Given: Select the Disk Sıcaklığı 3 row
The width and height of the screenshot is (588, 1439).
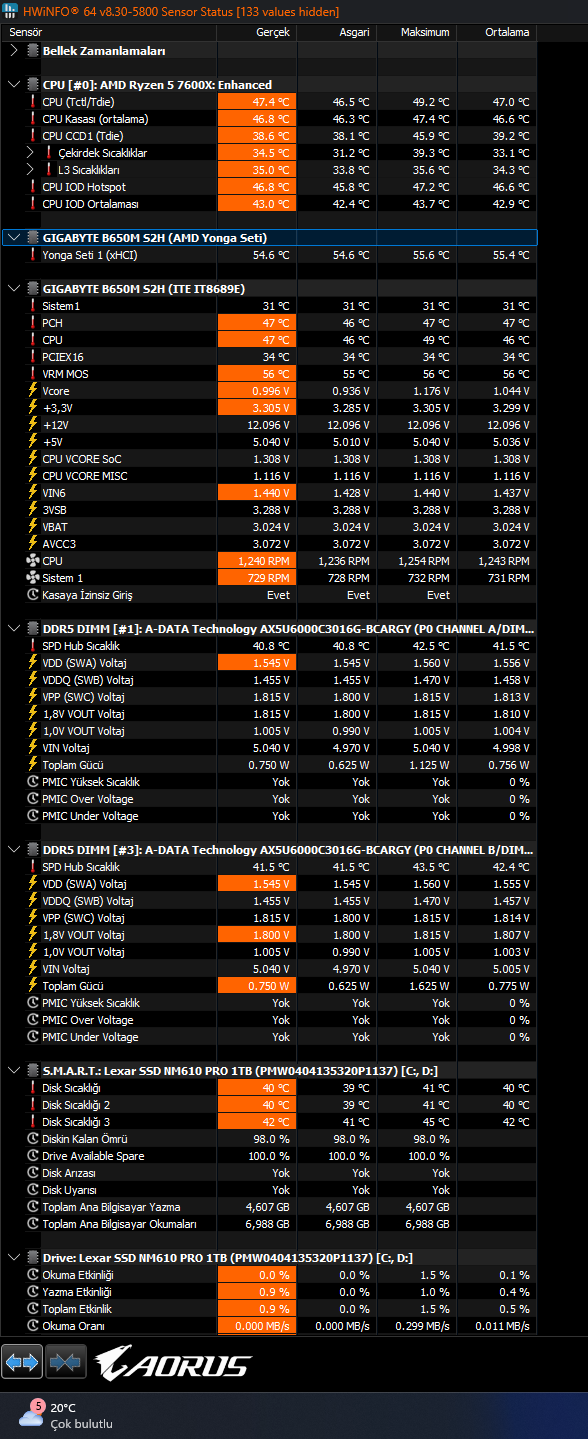Looking at the screenshot, I should (270, 1122).
